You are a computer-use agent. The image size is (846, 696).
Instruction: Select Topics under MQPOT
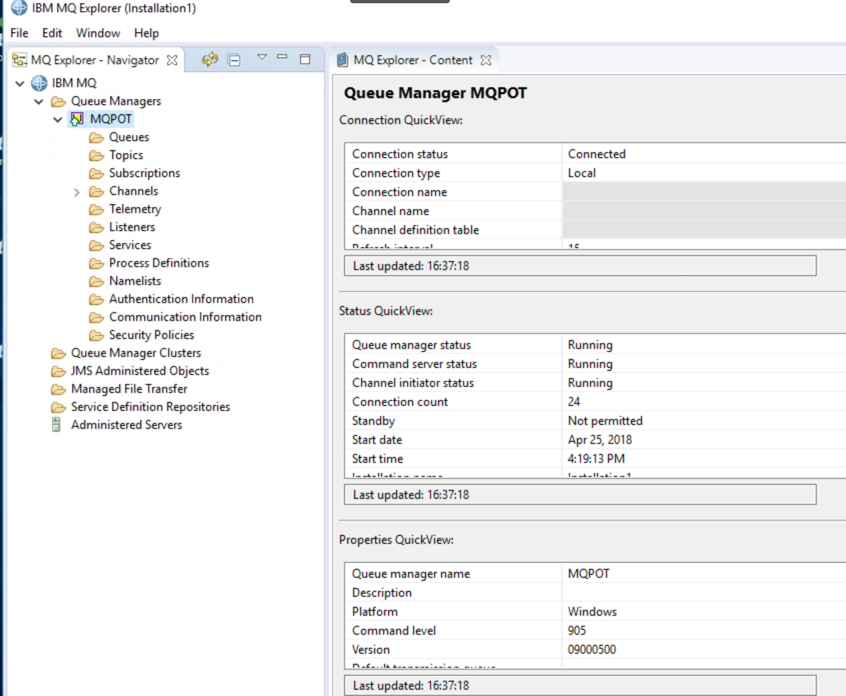pos(126,155)
